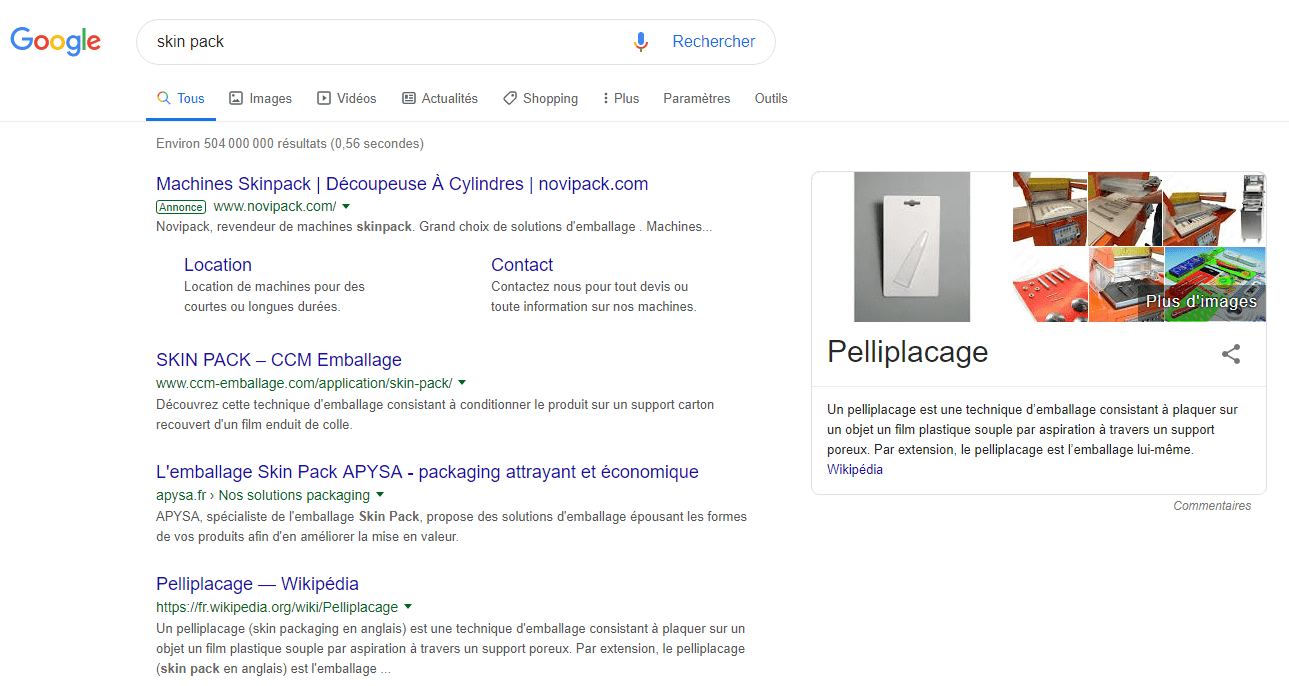Expand the Plus menu with three dots
The height and width of the screenshot is (686, 1289).
click(620, 99)
